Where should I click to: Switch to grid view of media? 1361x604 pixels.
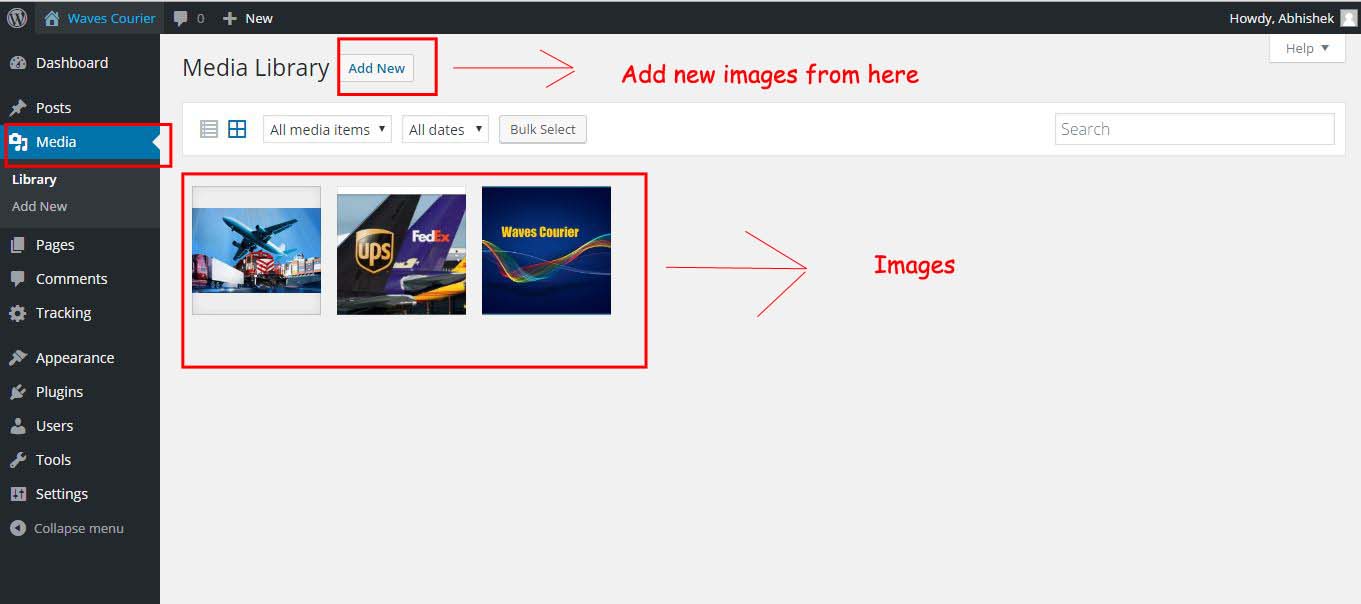(237, 129)
